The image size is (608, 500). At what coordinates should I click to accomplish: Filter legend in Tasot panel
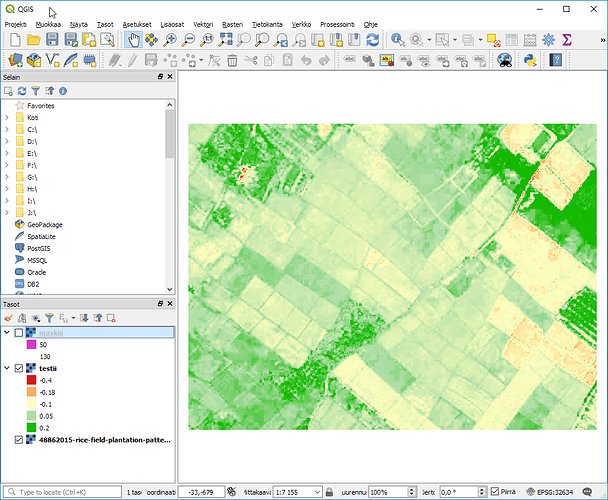click(49, 318)
